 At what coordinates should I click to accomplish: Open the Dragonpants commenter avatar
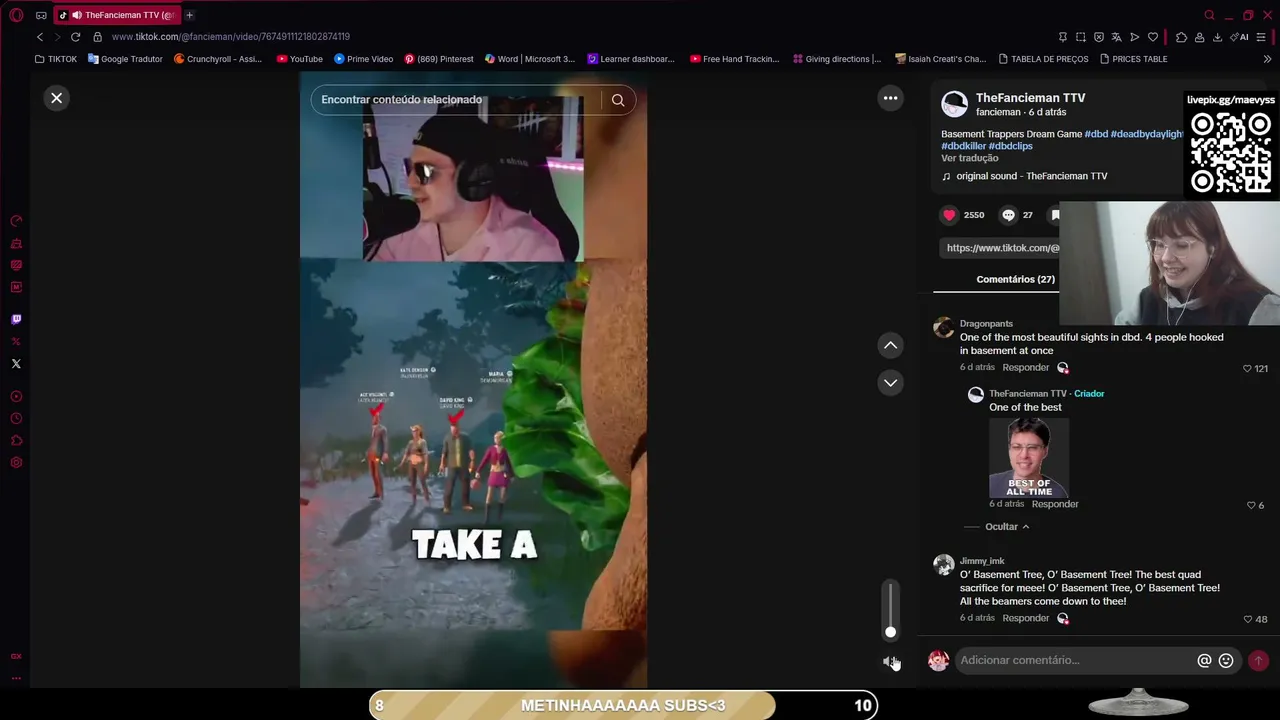pos(943,328)
